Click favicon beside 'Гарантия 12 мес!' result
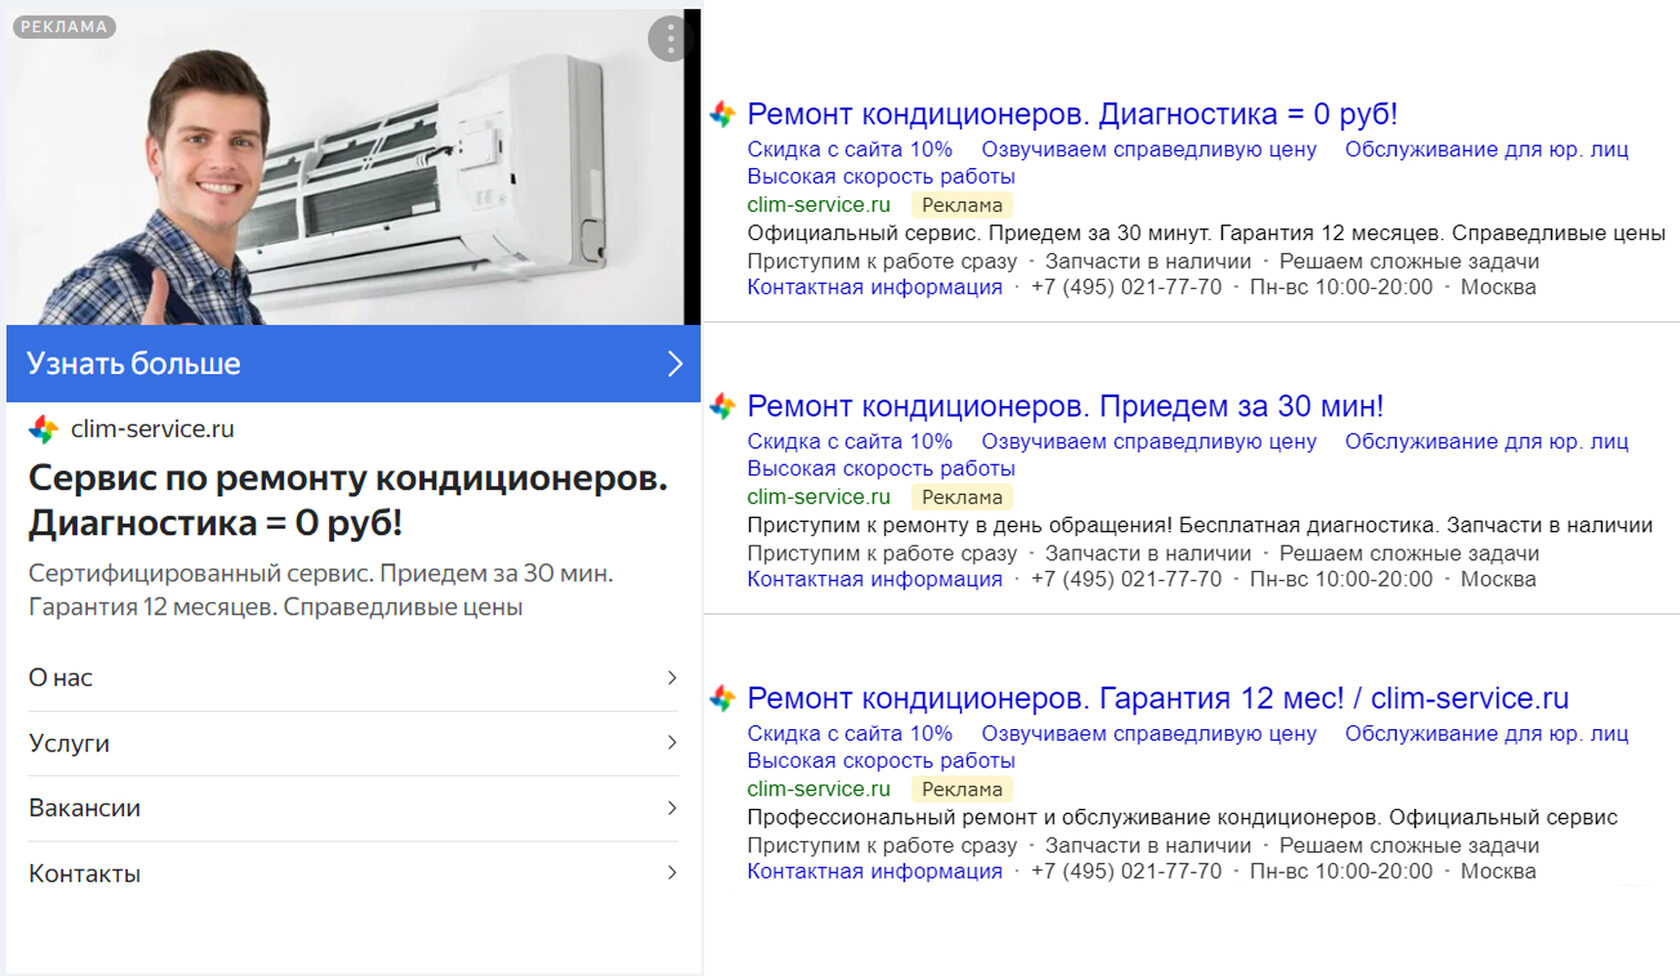1680x976 pixels. point(722,698)
